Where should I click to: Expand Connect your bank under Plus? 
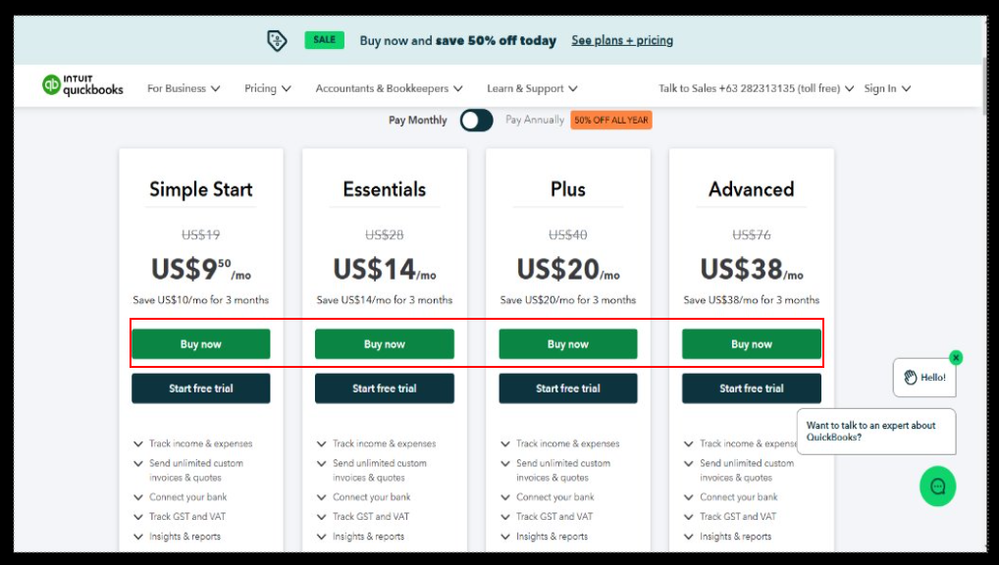tap(547, 497)
